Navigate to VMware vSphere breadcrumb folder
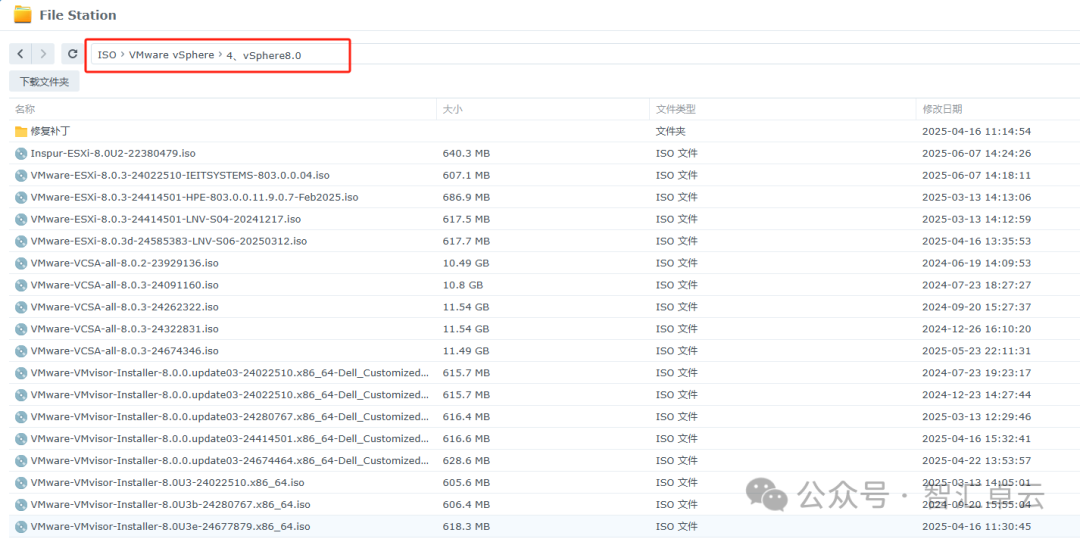Image resolution: width=1080 pixels, height=539 pixels. pyautogui.click(x=171, y=55)
